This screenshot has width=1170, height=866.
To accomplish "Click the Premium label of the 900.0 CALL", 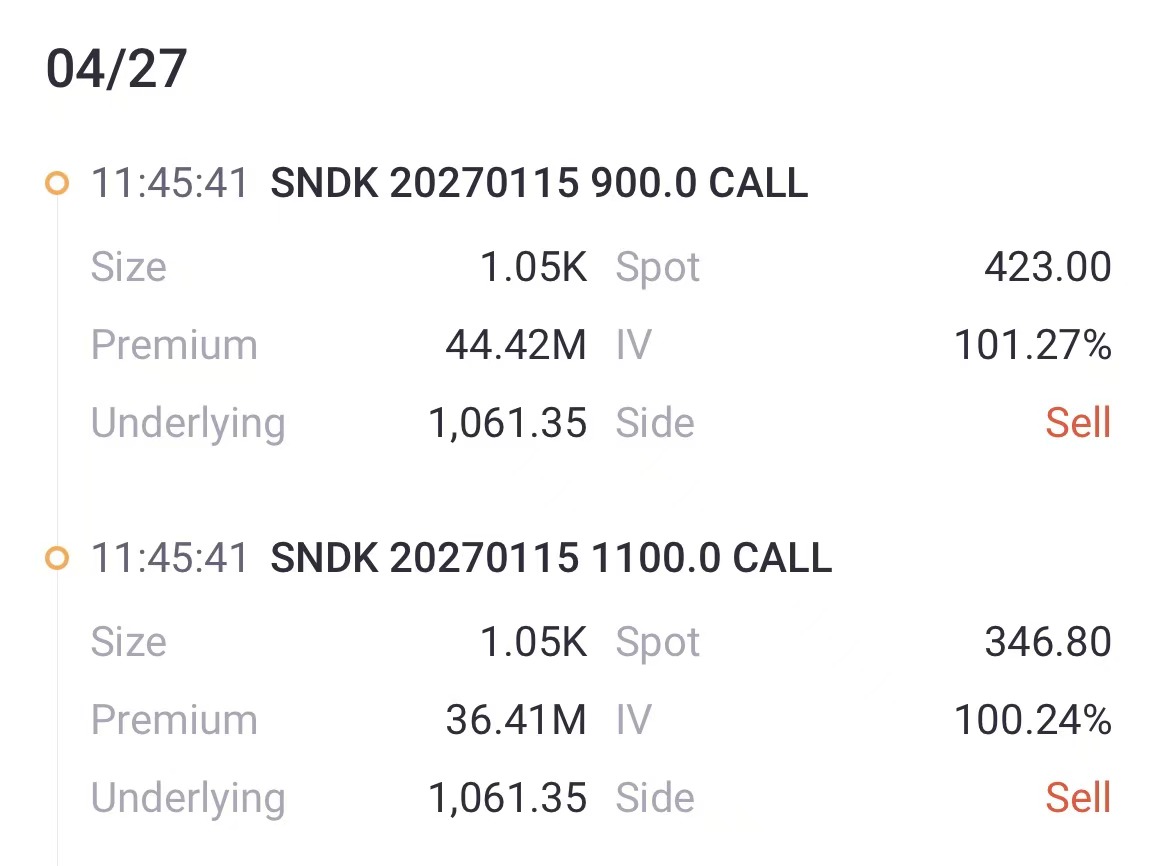I will (174, 346).
